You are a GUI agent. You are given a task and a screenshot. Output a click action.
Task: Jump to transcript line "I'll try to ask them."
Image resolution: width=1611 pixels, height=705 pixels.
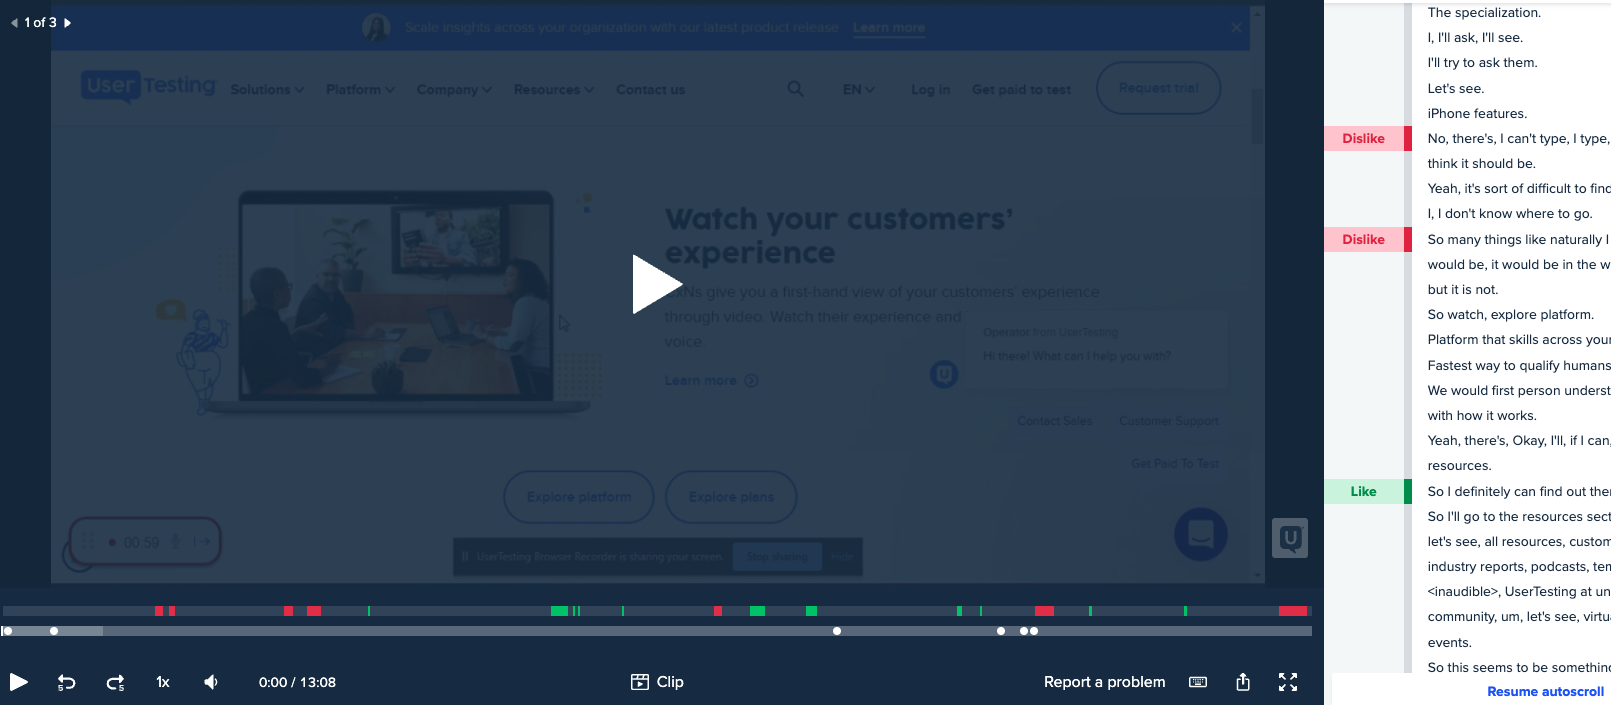coord(1482,63)
